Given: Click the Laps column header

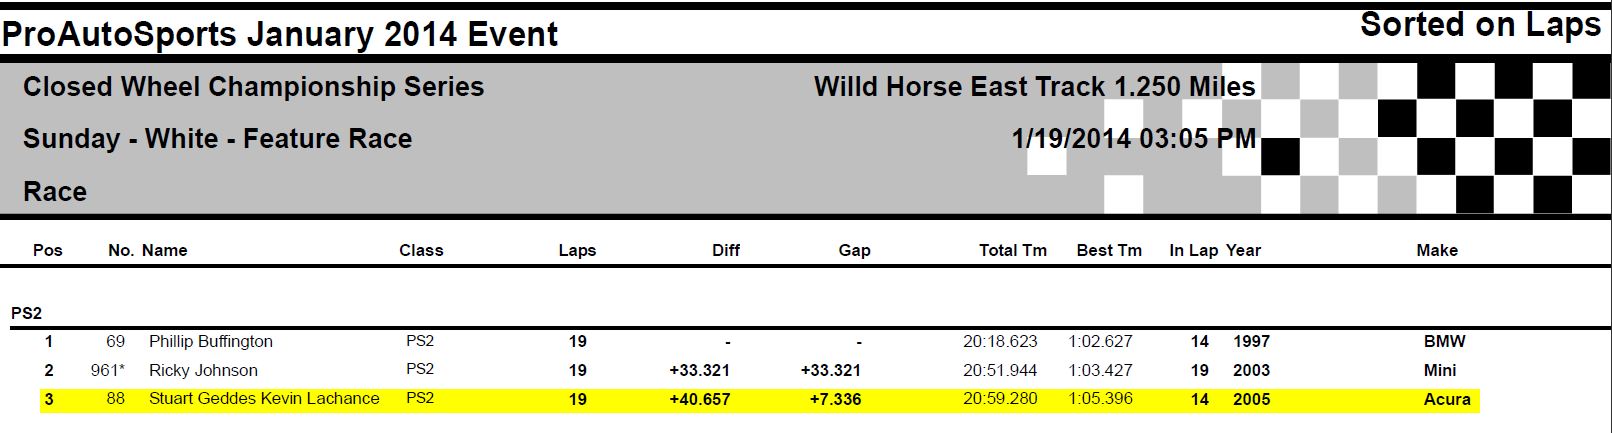Looking at the screenshot, I should point(577,250).
